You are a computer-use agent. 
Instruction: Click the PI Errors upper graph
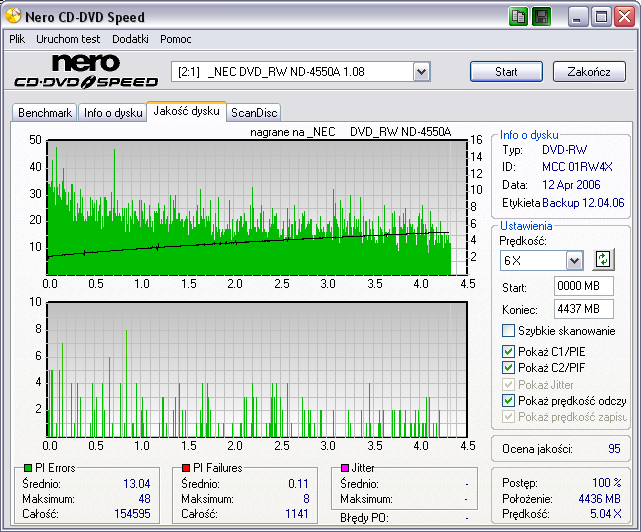point(257,207)
